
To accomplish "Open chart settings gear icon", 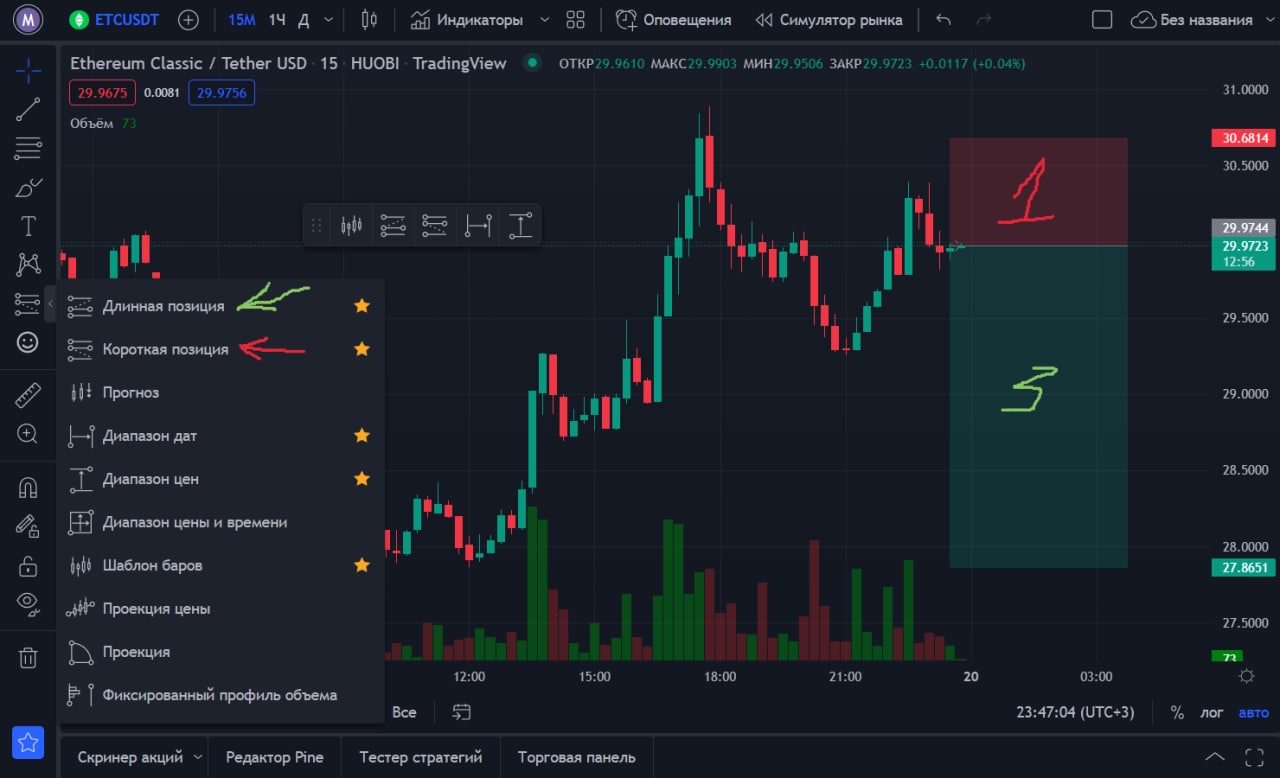I will click(x=1246, y=676).
